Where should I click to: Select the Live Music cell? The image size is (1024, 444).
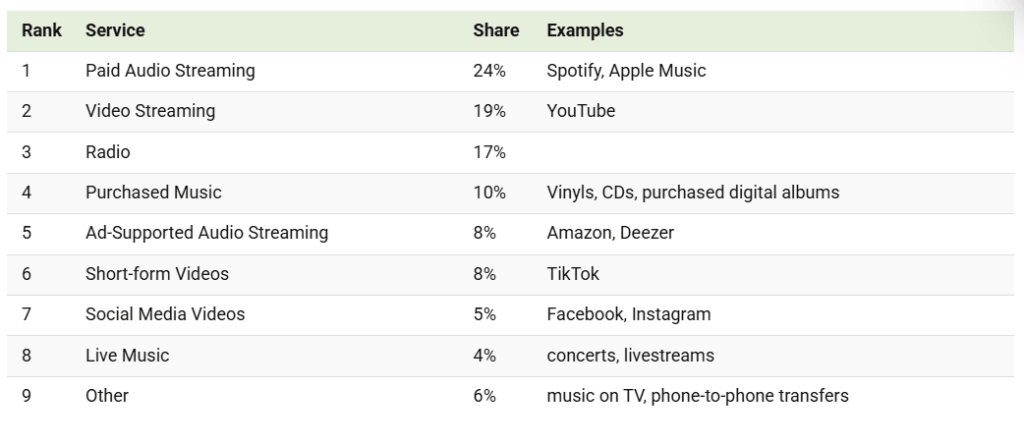tap(127, 355)
